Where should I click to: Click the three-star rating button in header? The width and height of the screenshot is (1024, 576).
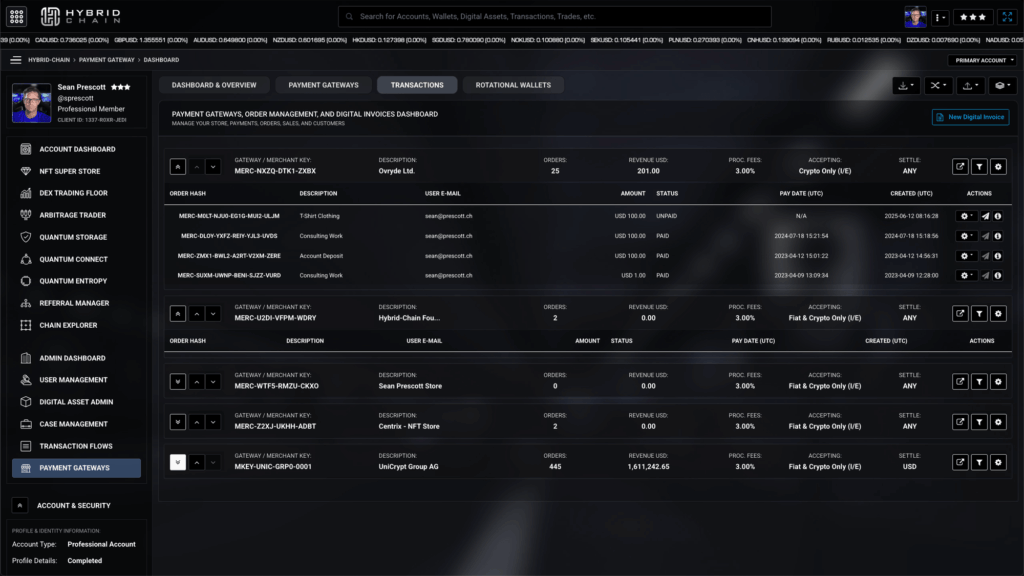pyautogui.click(x=973, y=17)
